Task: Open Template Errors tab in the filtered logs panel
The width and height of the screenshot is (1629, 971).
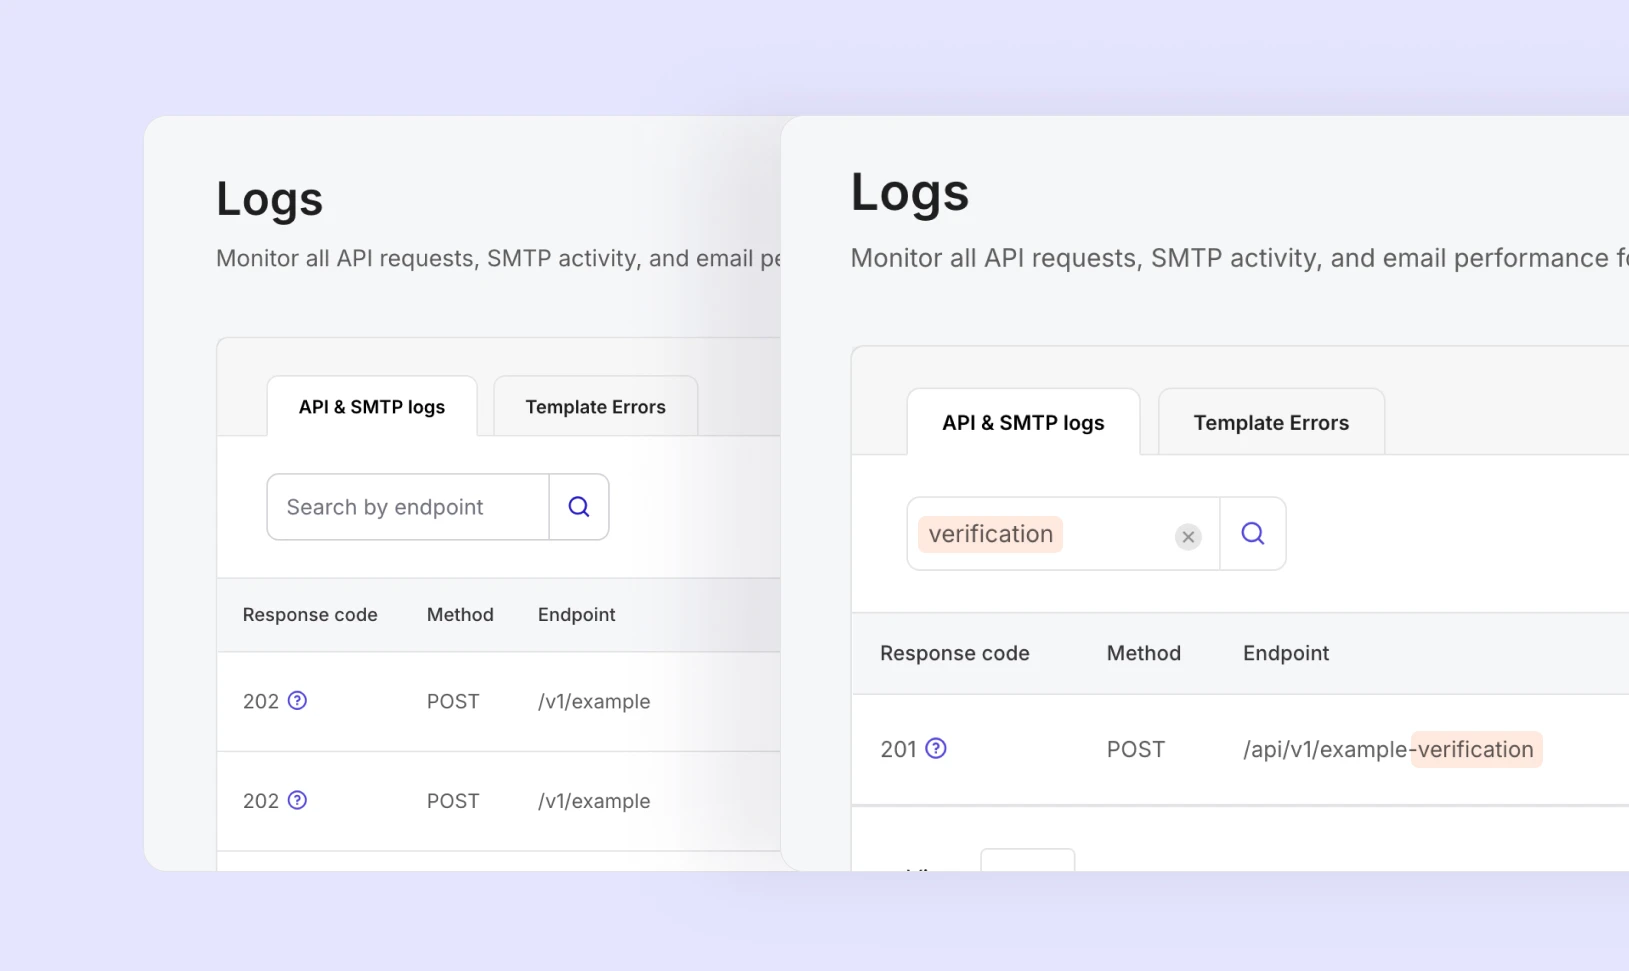Action: (x=1271, y=423)
